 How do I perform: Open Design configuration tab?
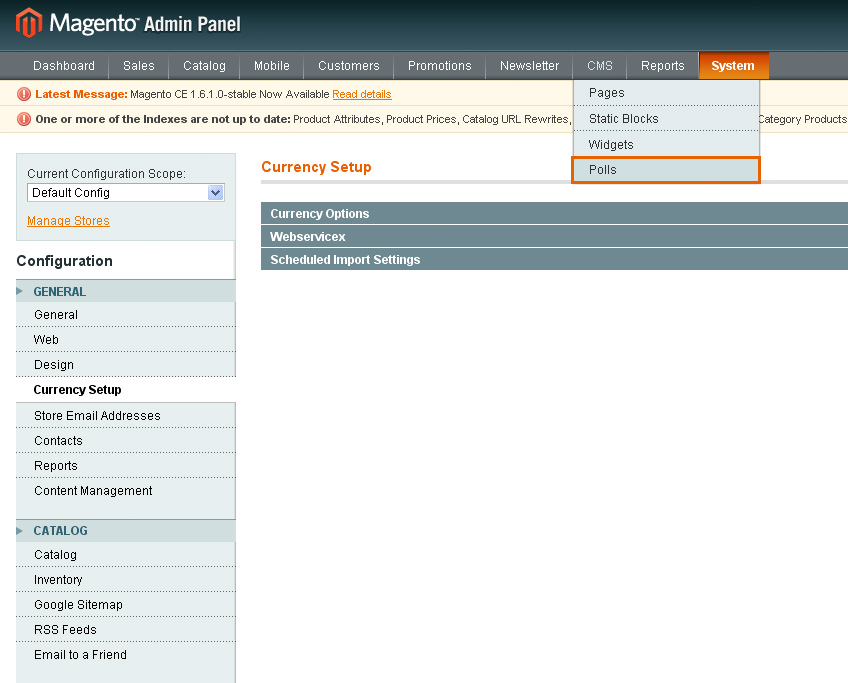(126, 364)
